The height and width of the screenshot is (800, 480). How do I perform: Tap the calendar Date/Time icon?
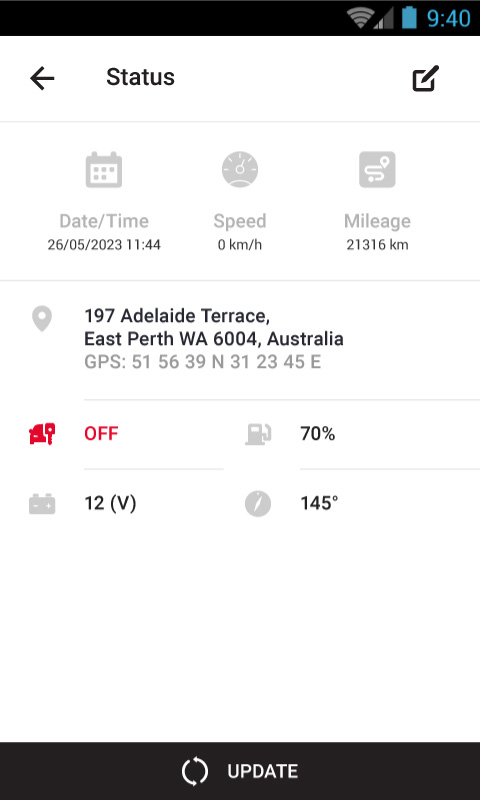(104, 169)
